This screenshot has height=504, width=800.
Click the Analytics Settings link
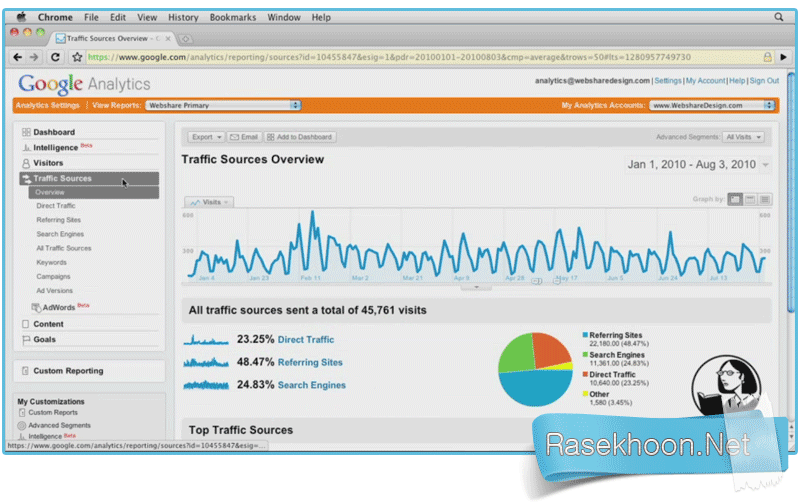(47, 105)
